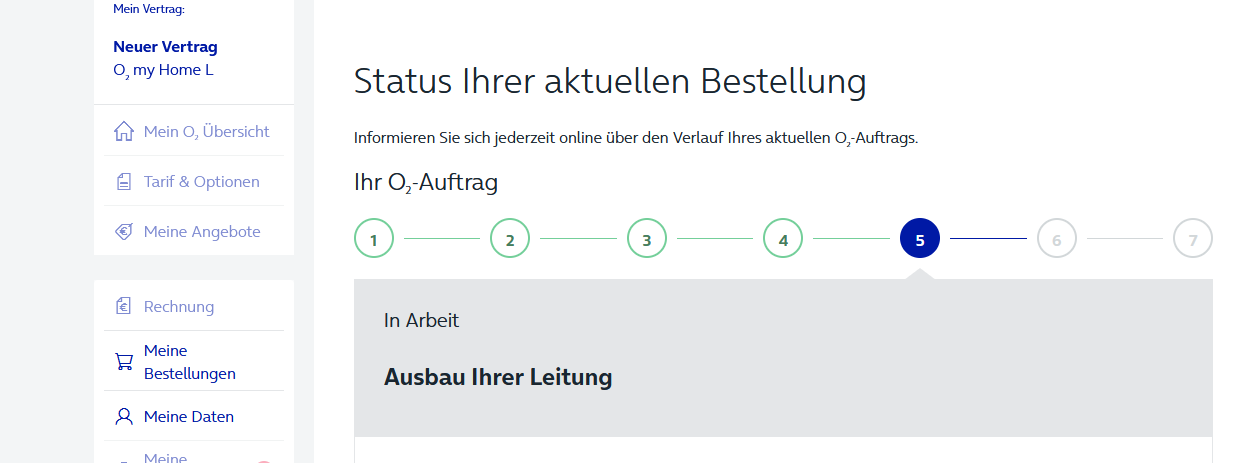The height and width of the screenshot is (463, 1250).
Task: Go to Meine Angebote
Action: coord(189,232)
